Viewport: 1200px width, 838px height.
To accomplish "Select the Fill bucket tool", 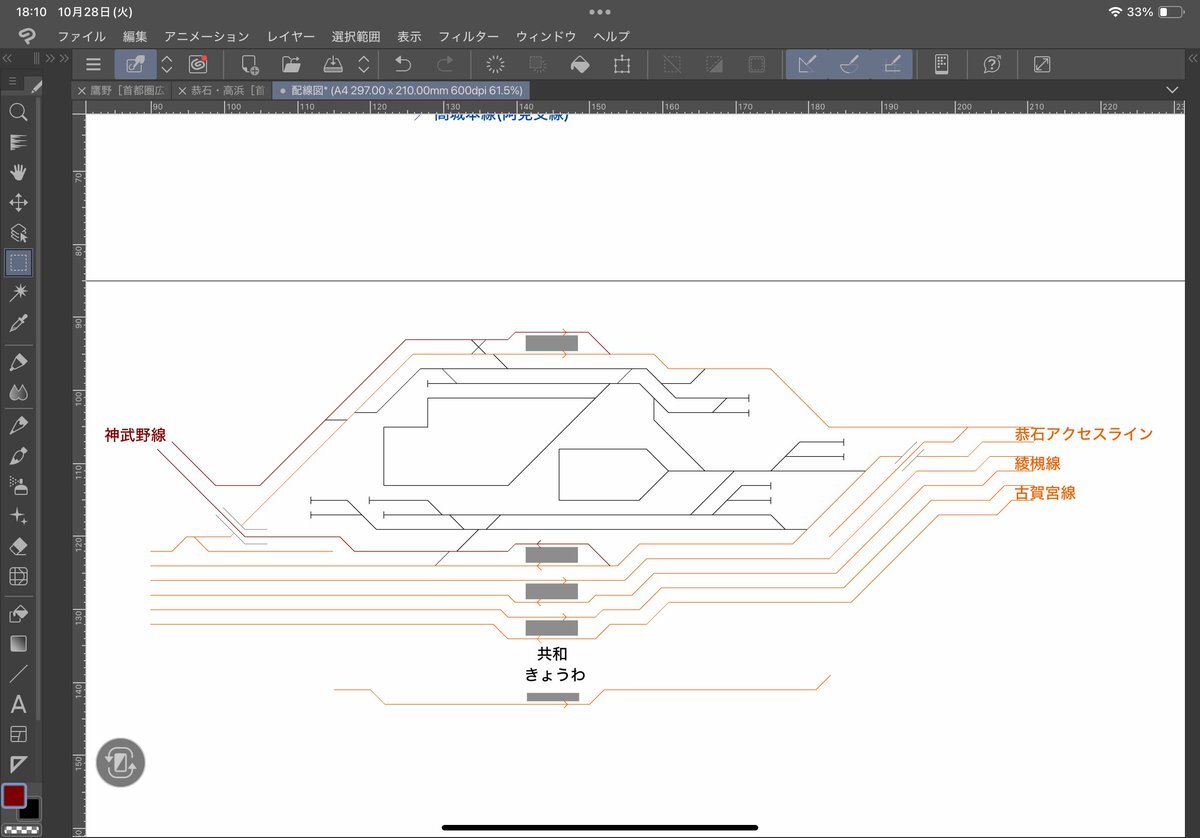I will [18, 613].
